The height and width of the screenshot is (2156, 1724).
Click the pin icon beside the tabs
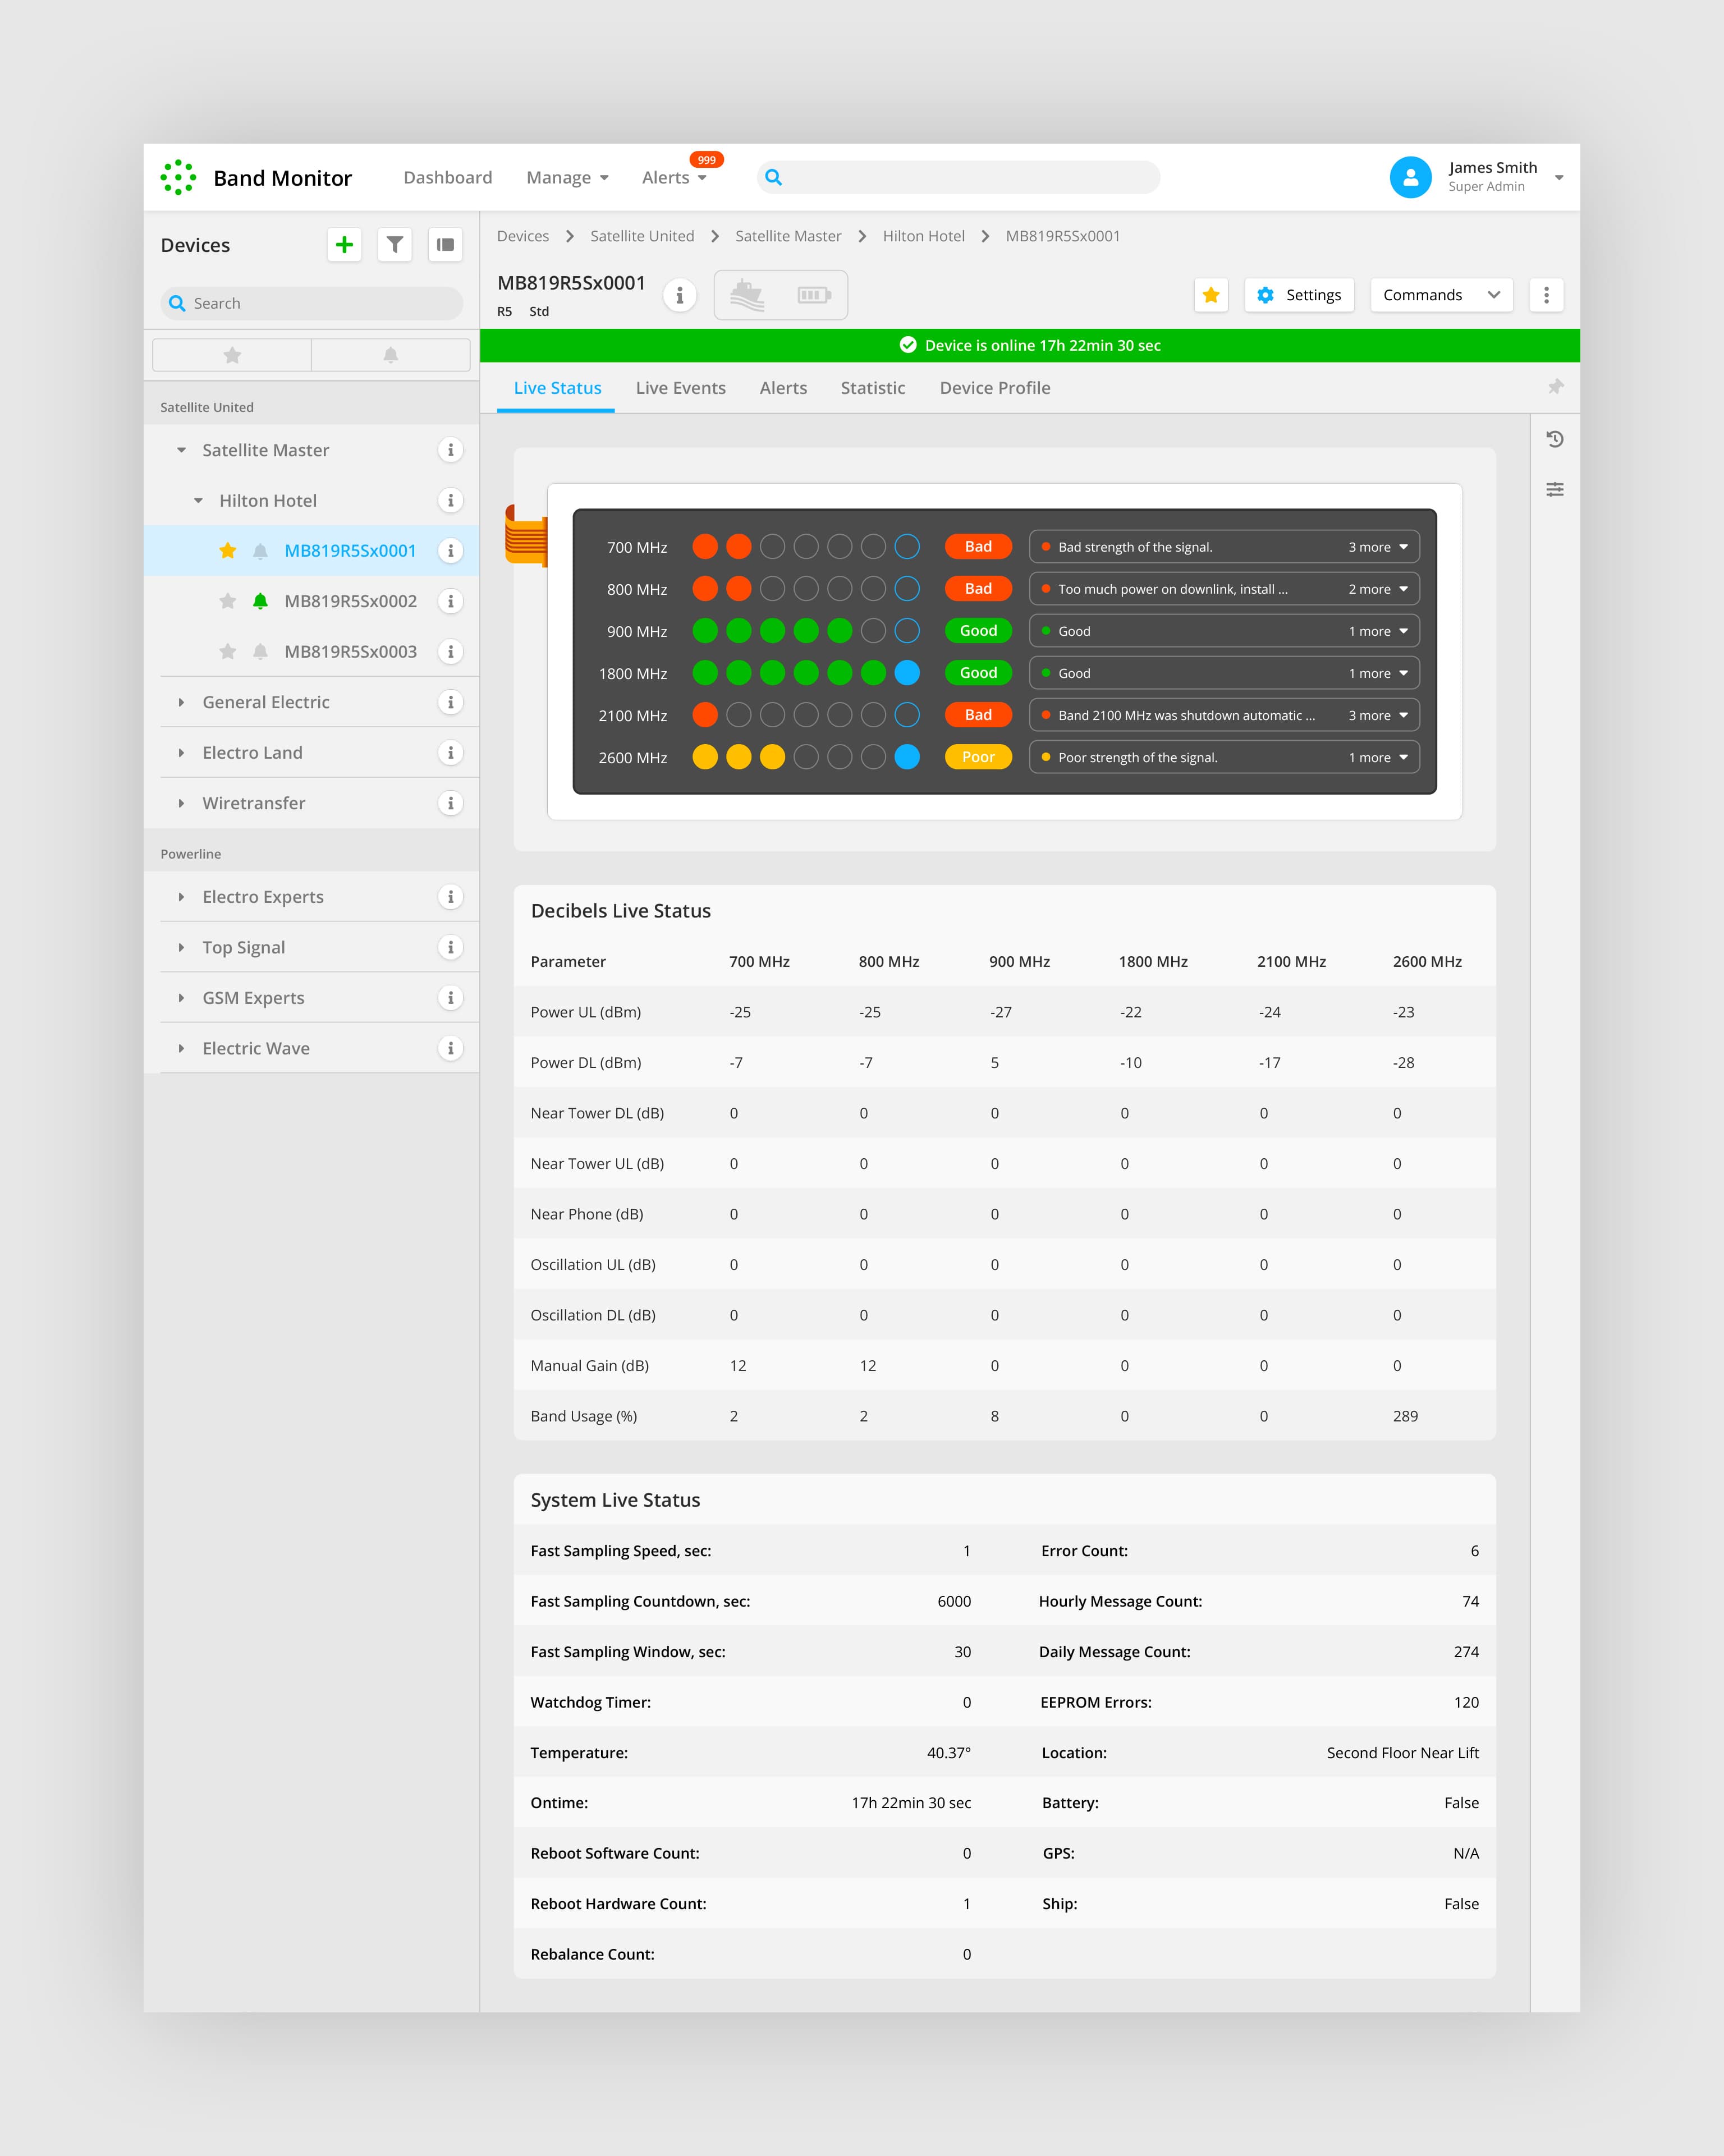pyautogui.click(x=1555, y=387)
